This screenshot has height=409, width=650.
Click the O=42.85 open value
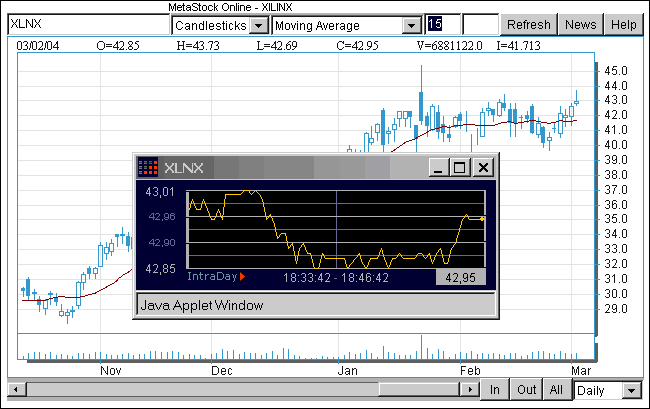pyautogui.click(x=118, y=46)
